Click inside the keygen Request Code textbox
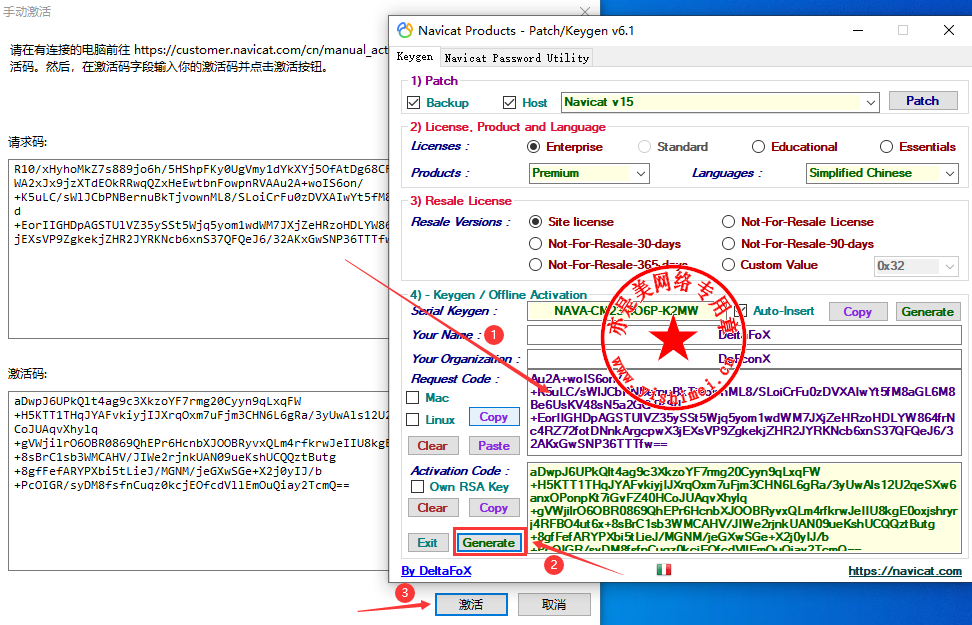The image size is (972, 625). point(744,413)
